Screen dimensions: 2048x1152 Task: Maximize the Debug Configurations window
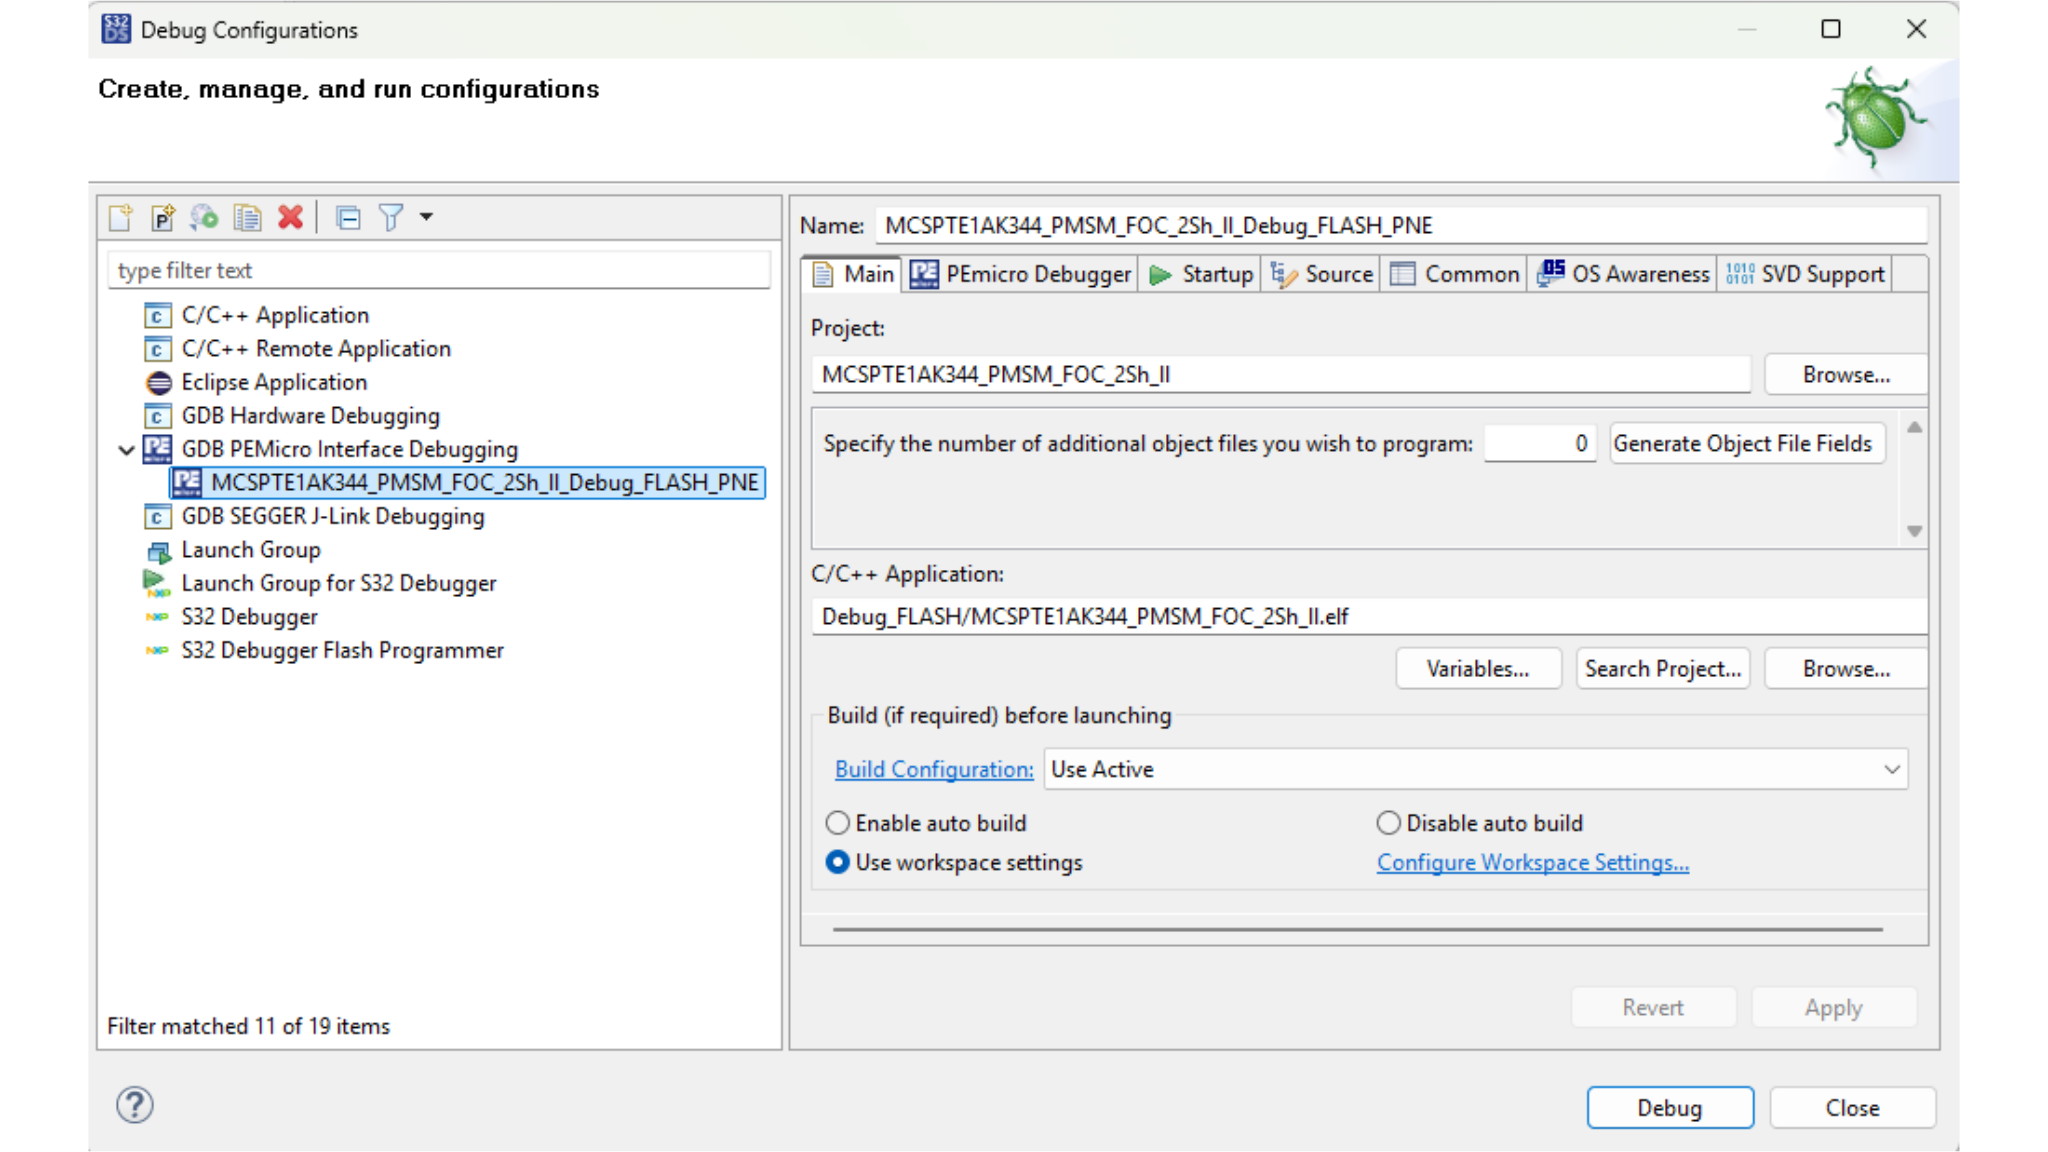(x=1831, y=29)
